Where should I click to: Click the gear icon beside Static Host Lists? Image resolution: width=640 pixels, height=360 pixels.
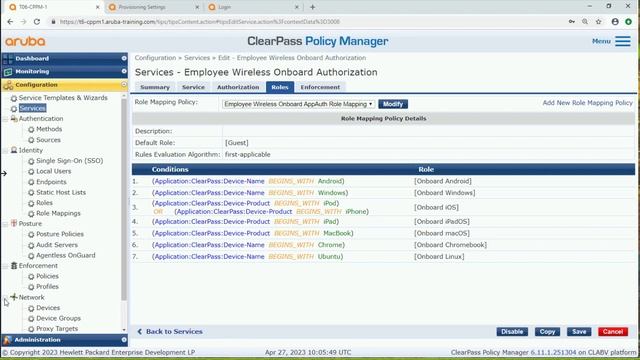click(x=31, y=193)
